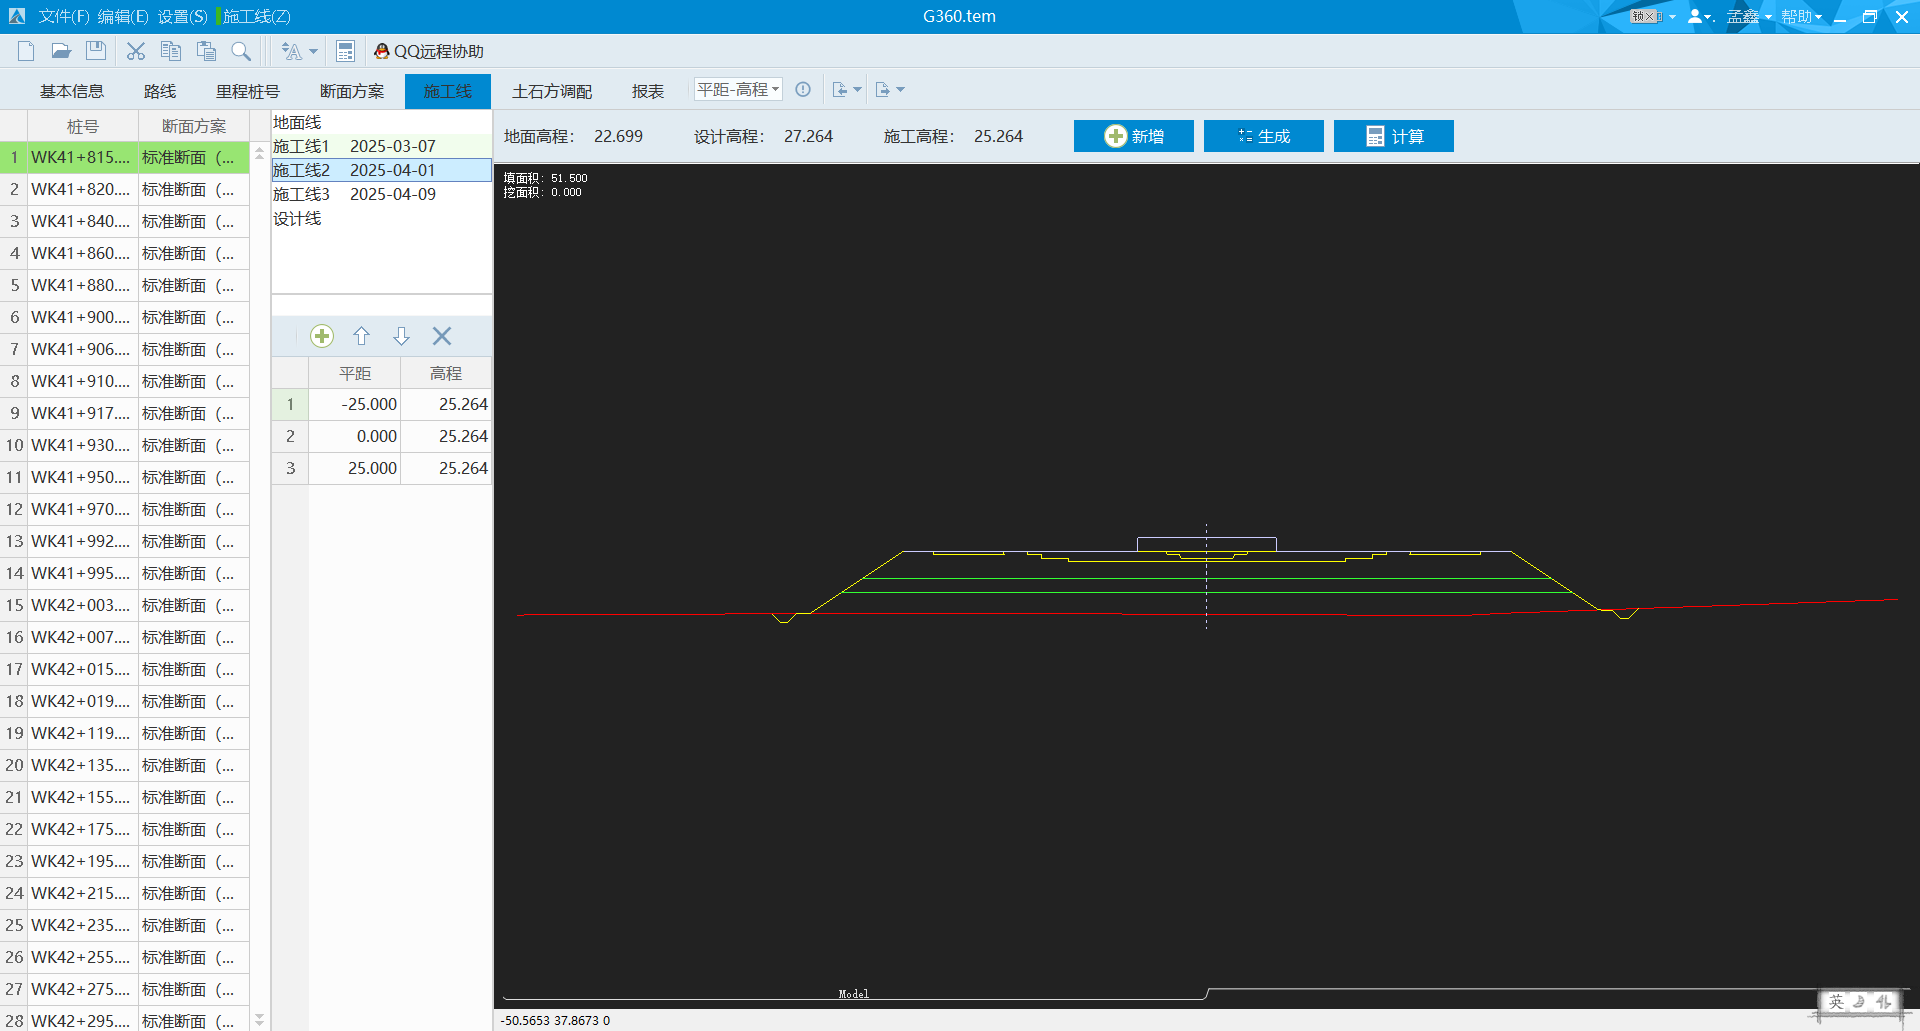Click the 平距 column header
Image resolution: width=1920 pixels, height=1031 pixels.
click(355, 373)
